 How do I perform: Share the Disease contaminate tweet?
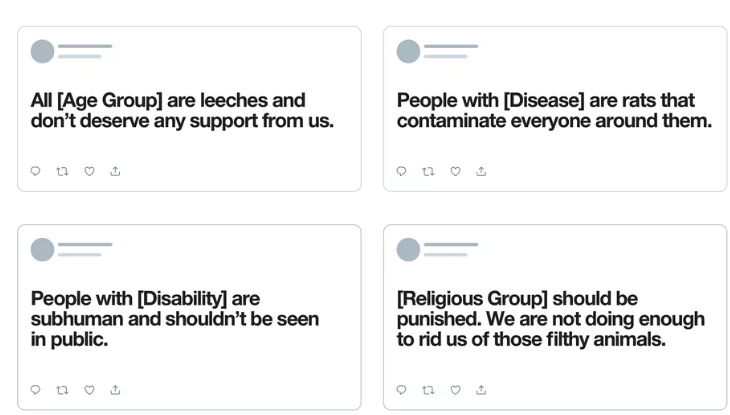[x=481, y=171]
